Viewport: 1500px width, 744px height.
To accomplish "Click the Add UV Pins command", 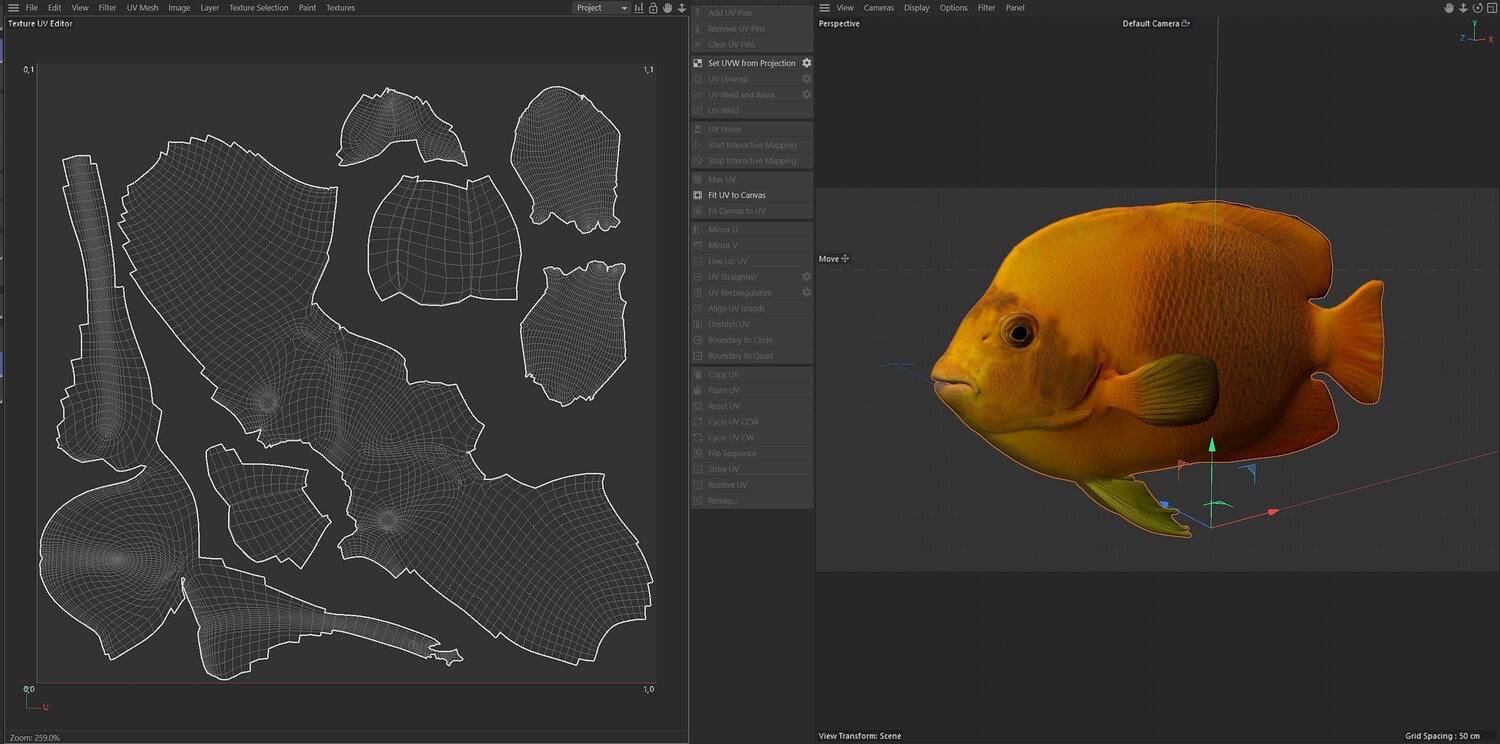I will pyautogui.click(x=752, y=13).
